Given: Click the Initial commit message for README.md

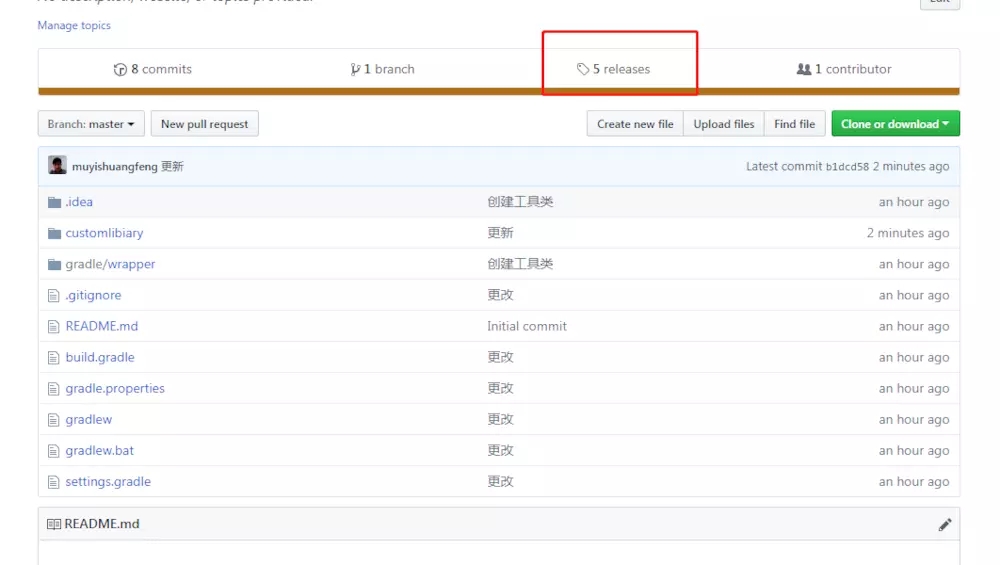Looking at the screenshot, I should coord(527,327).
